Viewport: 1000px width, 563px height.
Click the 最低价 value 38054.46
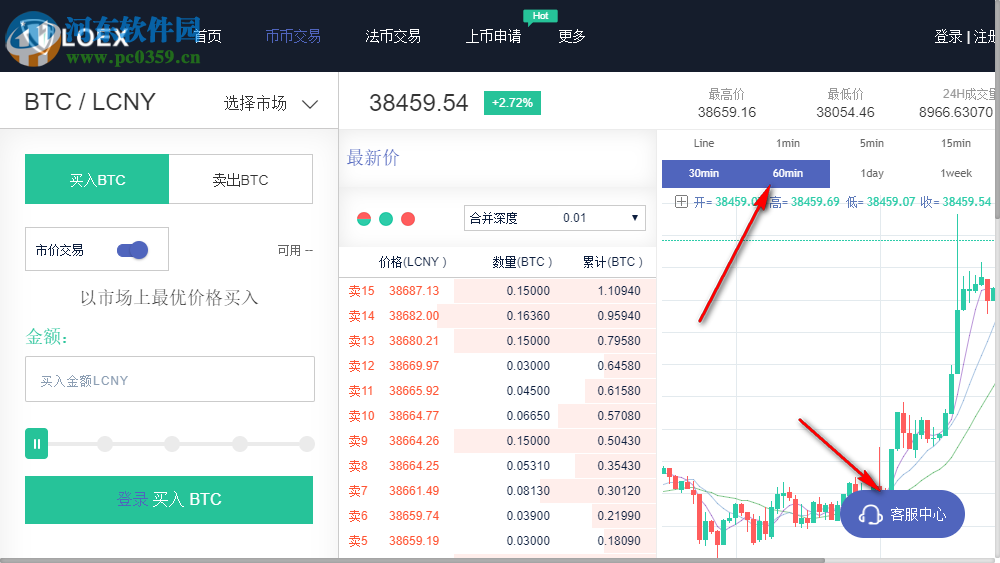(845, 112)
